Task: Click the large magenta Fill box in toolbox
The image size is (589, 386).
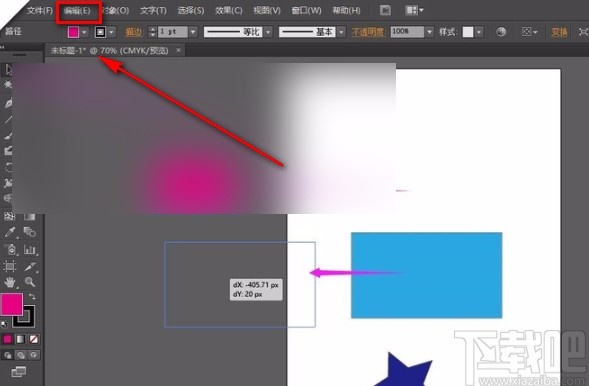Action: point(12,305)
